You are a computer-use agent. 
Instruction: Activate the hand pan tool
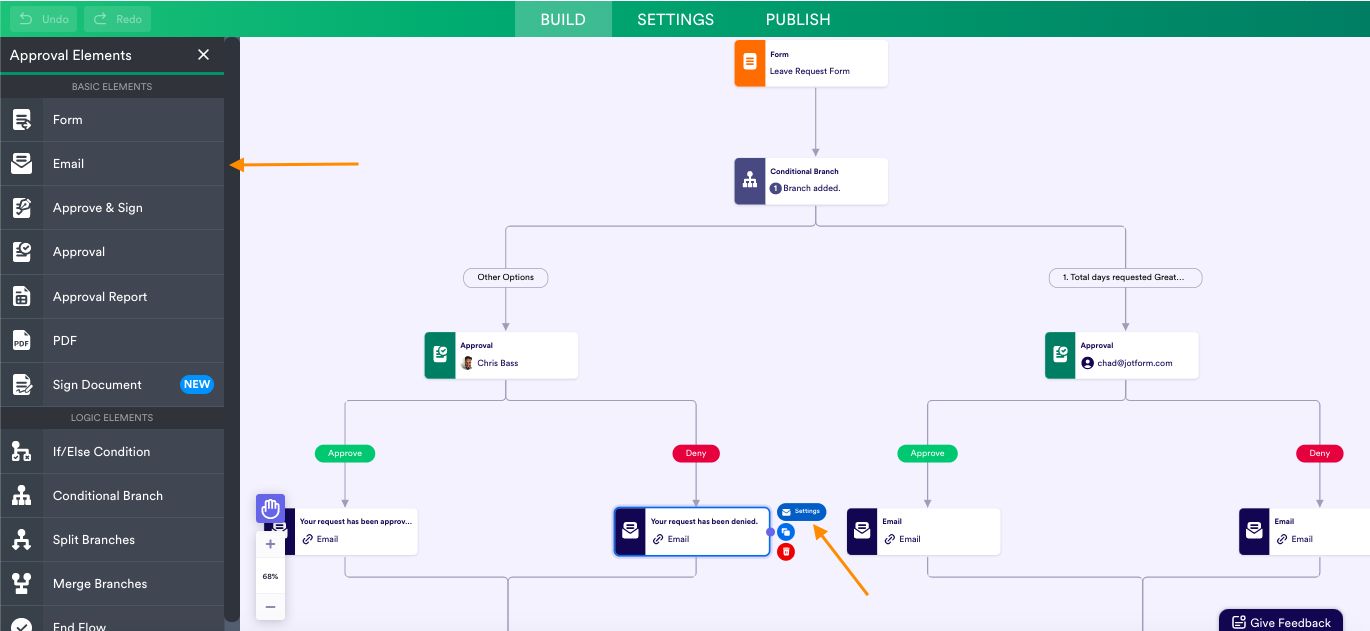coord(270,509)
